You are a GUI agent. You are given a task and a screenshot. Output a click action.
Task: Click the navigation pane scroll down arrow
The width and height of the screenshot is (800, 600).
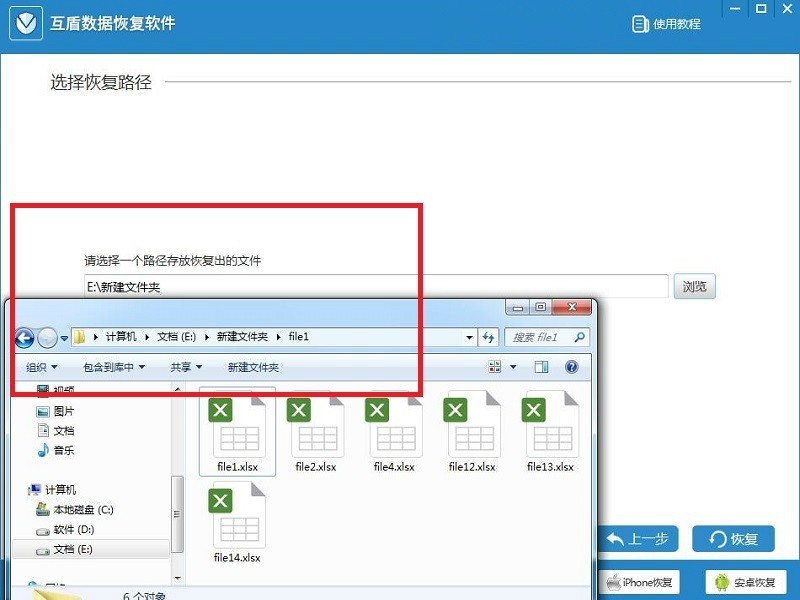point(178,578)
